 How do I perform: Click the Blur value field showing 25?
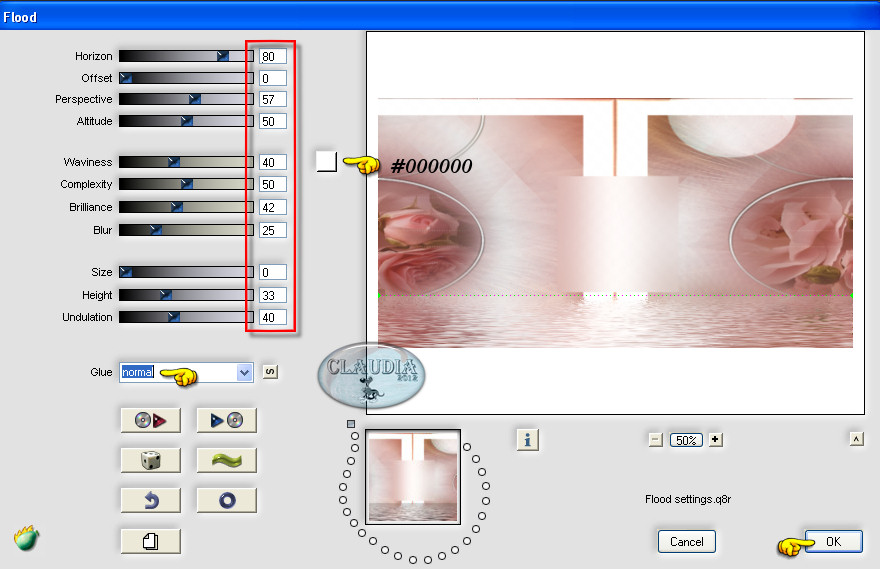273,230
